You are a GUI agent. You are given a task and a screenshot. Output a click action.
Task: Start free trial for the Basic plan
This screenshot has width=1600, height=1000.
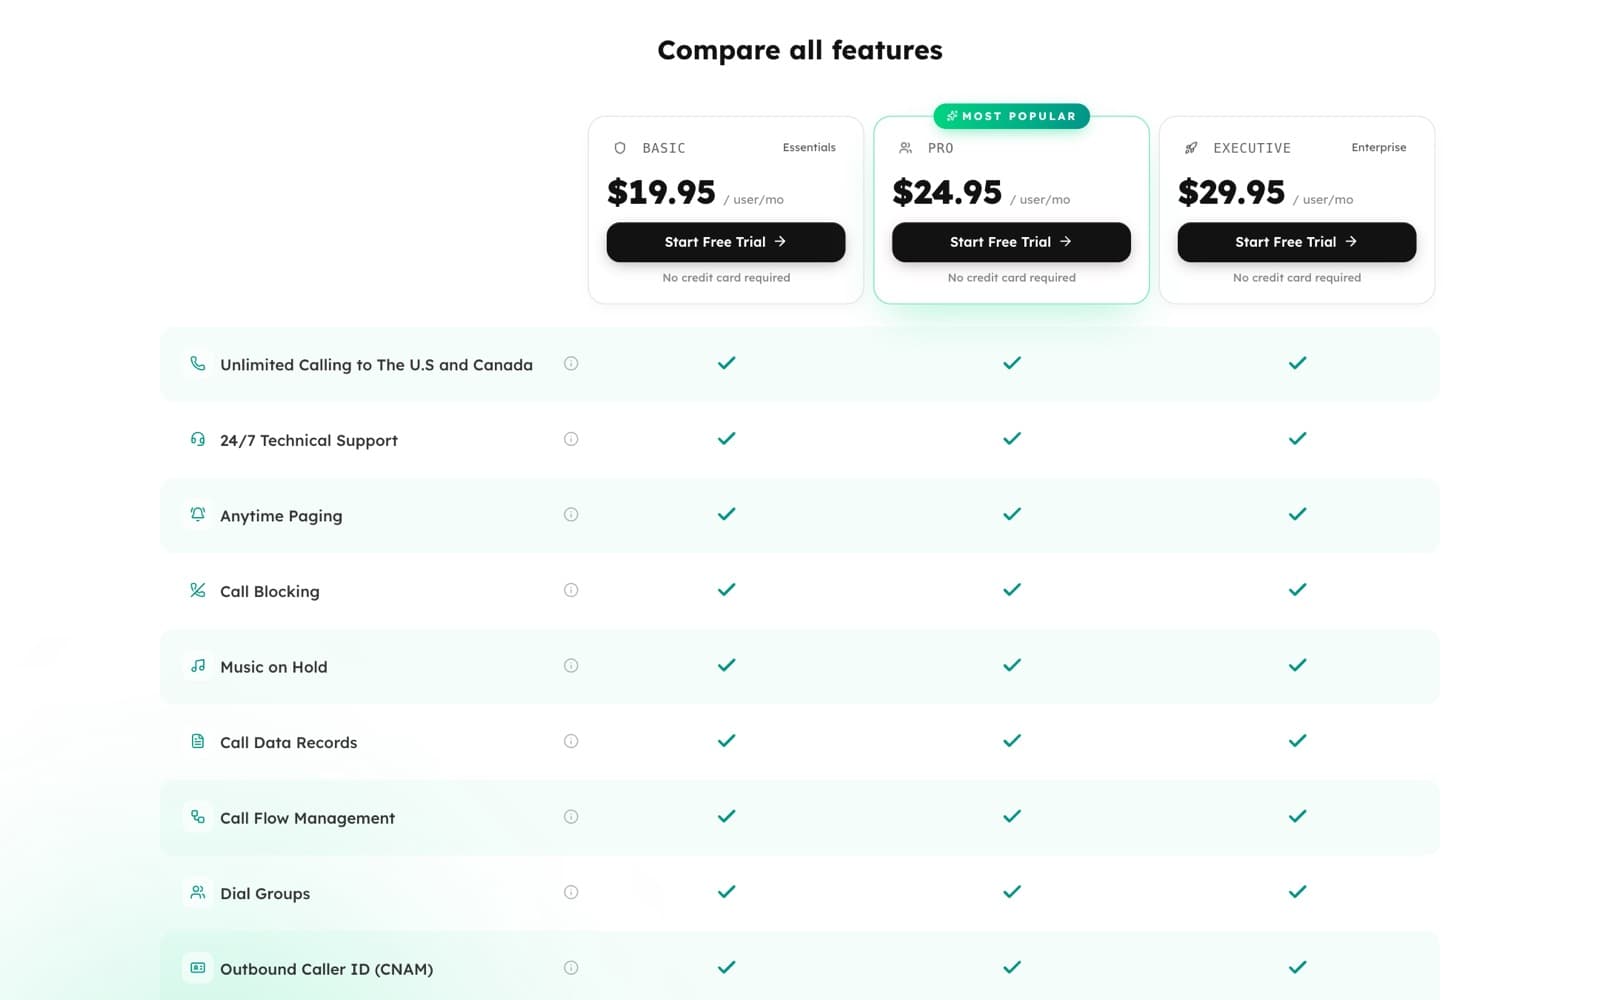pos(726,242)
